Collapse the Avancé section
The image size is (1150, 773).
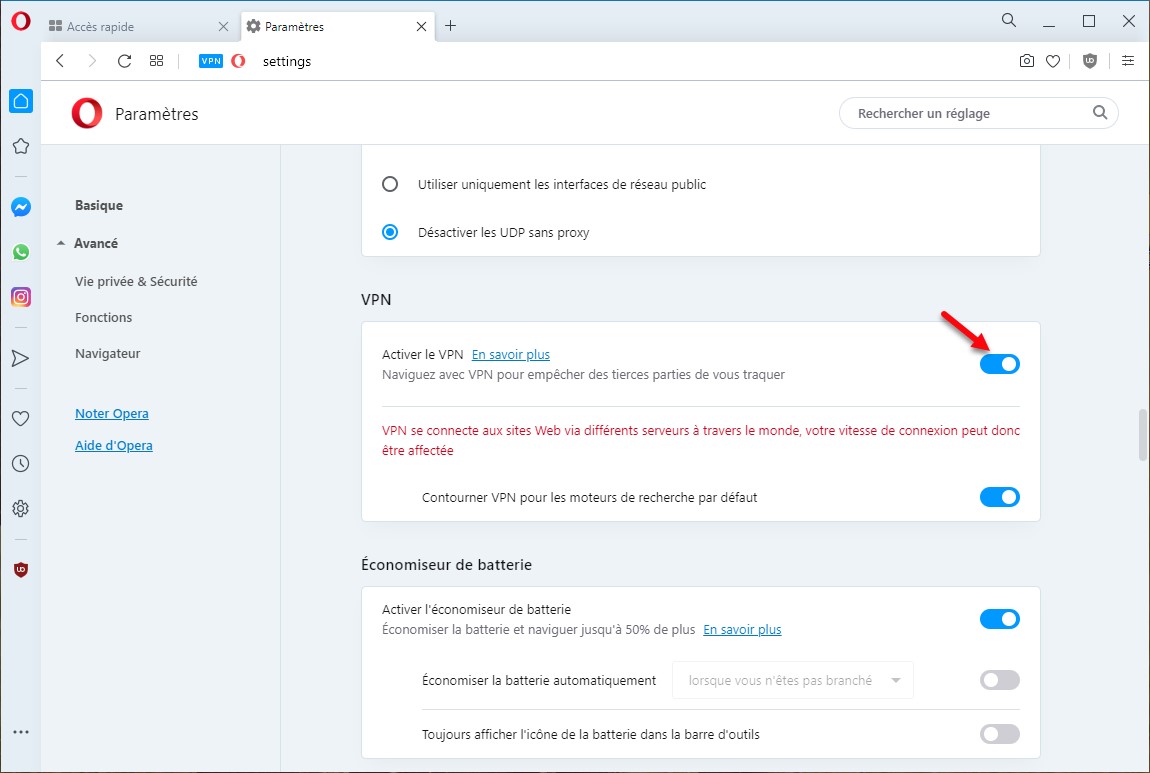click(88, 243)
